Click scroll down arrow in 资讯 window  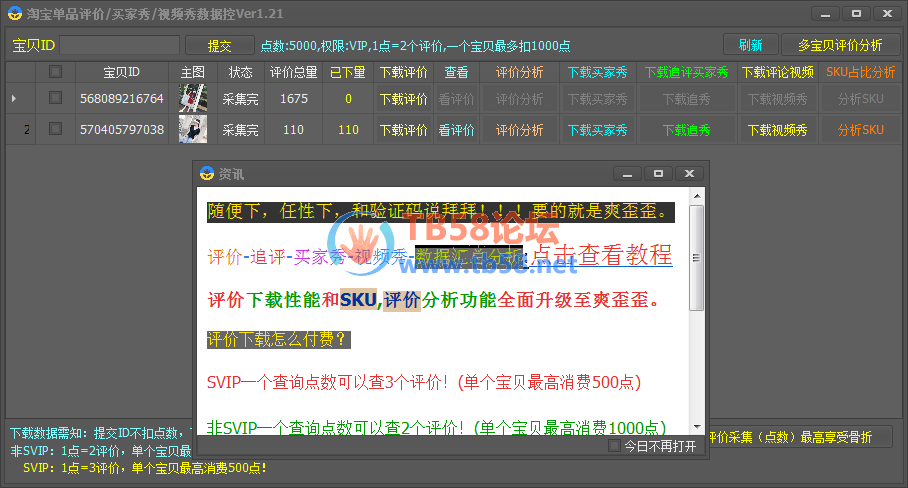tap(697, 427)
